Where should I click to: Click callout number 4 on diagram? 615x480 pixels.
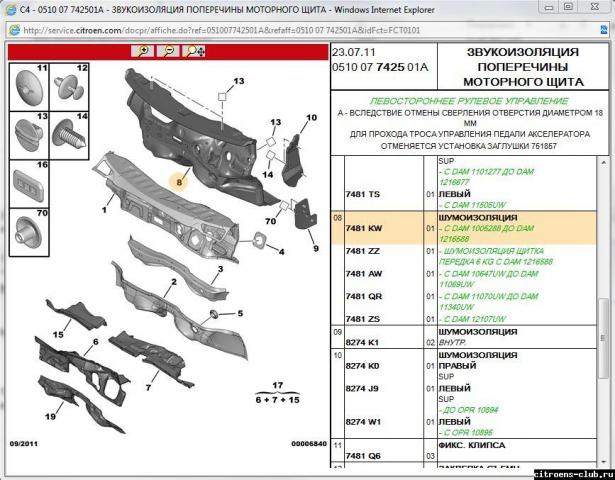[x=281, y=252]
